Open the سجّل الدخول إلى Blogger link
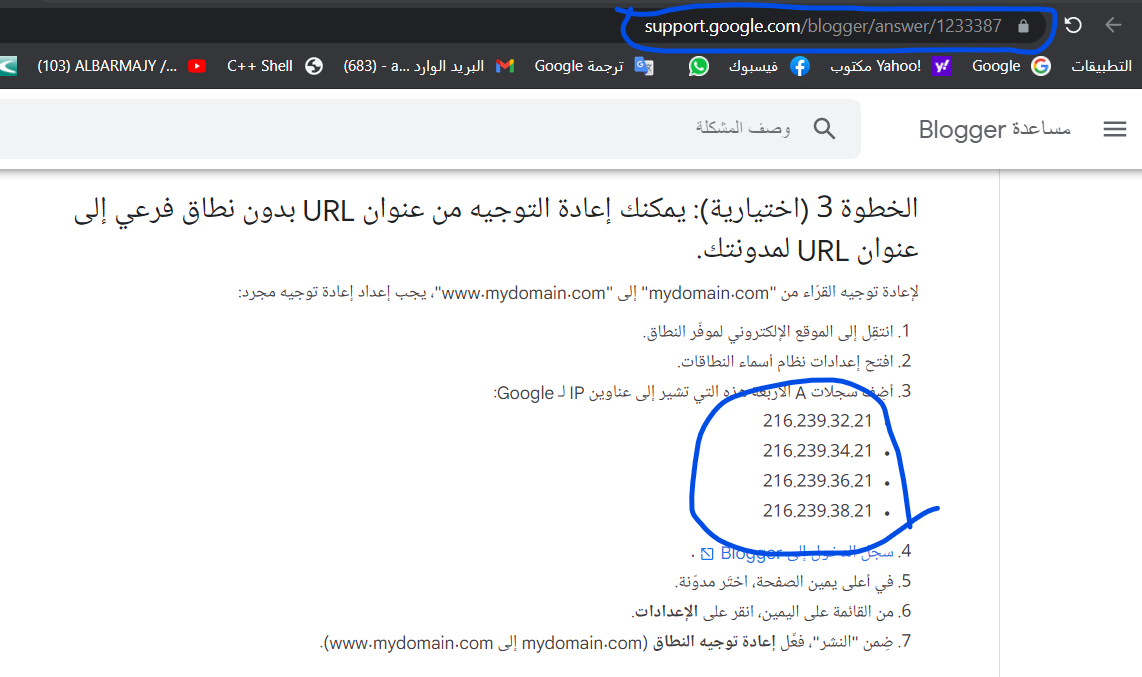 pyautogui.click(x=806, y=553)
